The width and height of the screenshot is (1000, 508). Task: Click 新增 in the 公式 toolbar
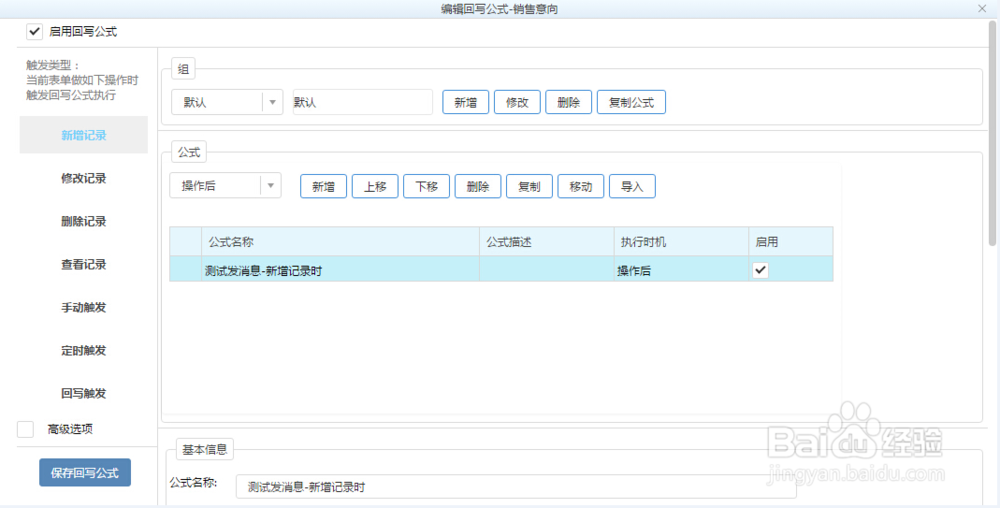tap(323, 186)
